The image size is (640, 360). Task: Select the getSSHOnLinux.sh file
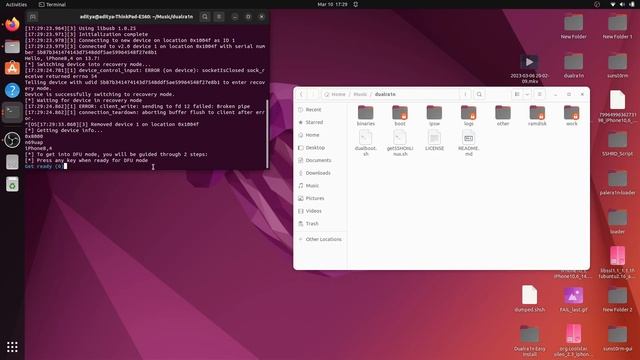(400, 143)
